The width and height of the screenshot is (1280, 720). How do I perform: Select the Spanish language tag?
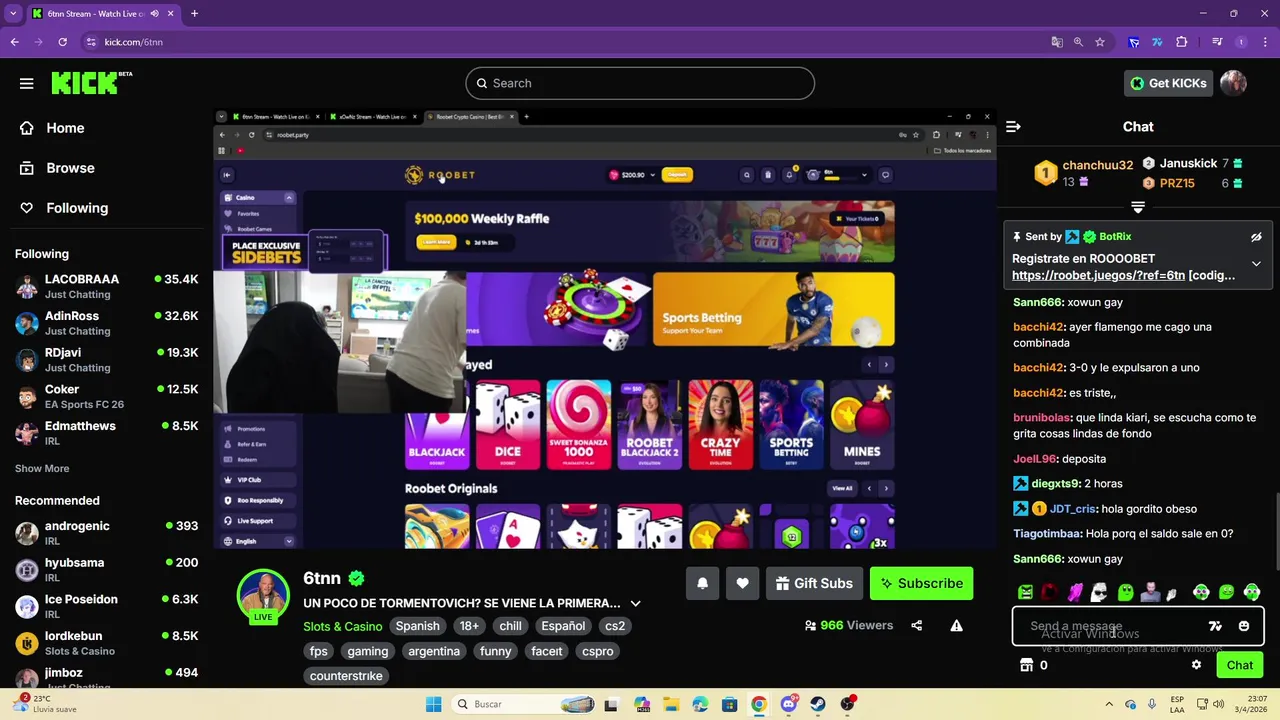tap(417, 626)
